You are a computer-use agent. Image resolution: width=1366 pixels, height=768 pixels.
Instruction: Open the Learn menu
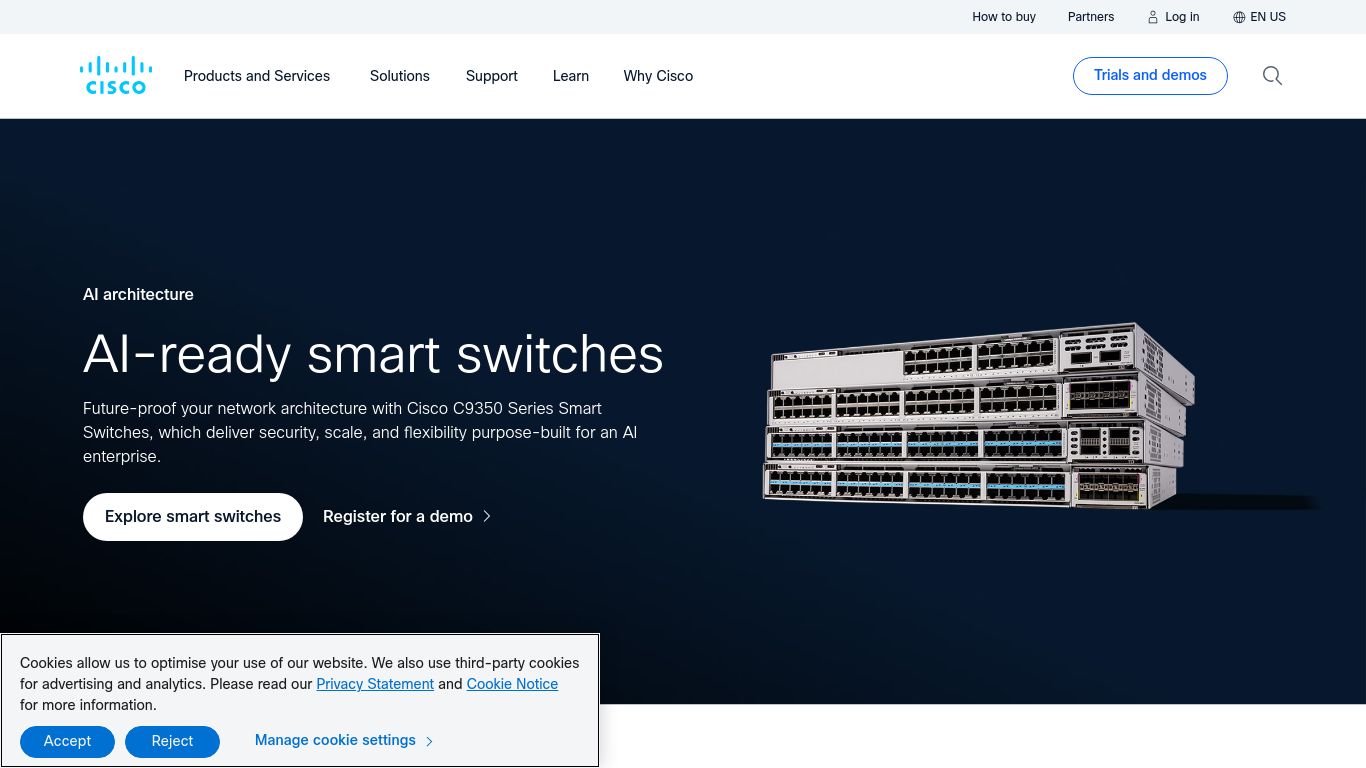(571, 76)
